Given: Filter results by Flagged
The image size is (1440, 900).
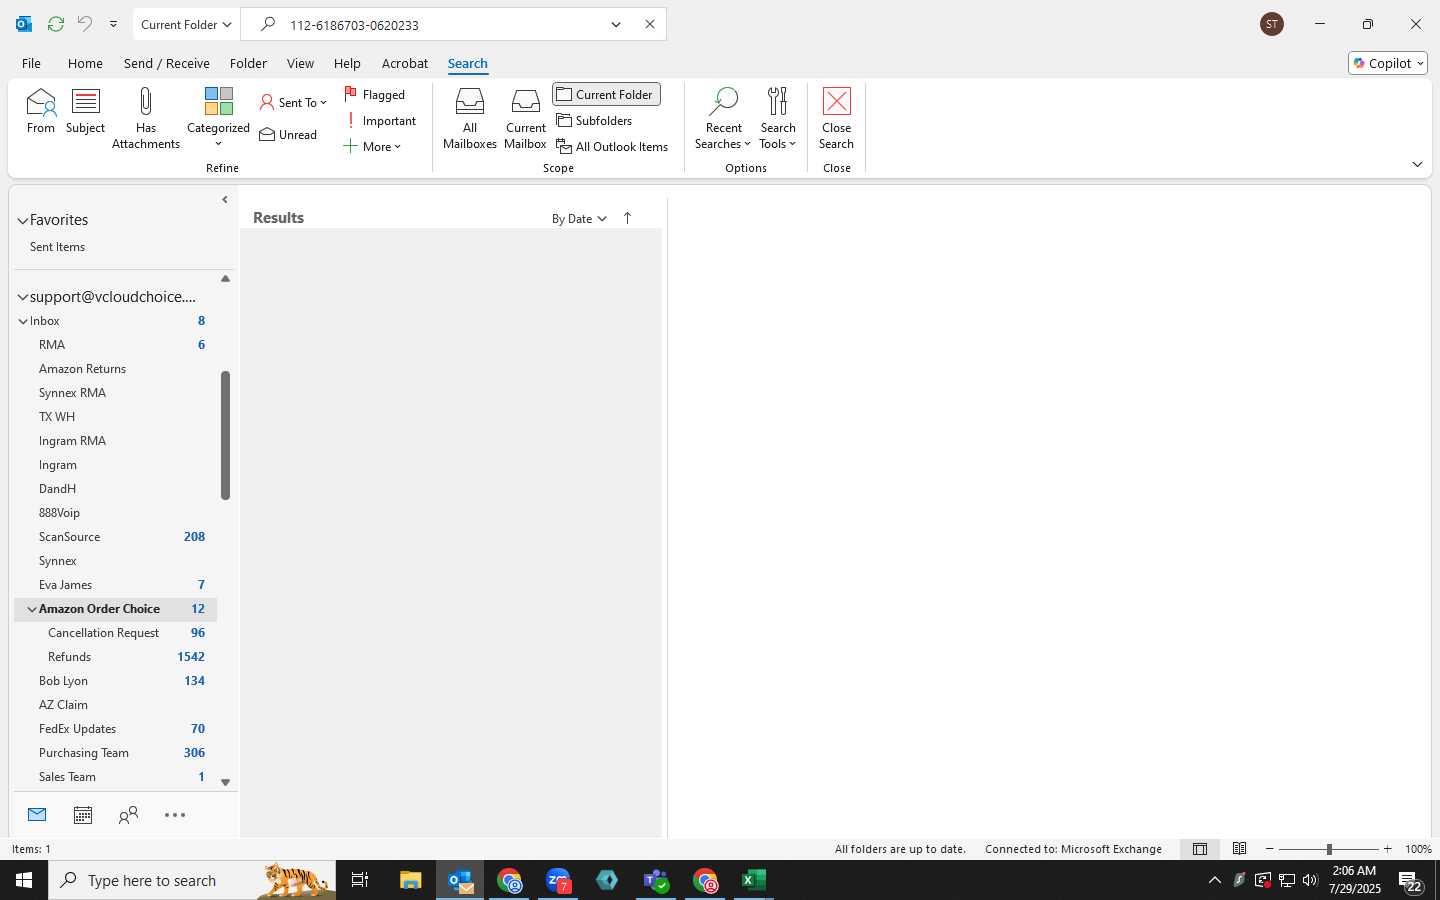Looking at the screenshot, I should (375, 94).
